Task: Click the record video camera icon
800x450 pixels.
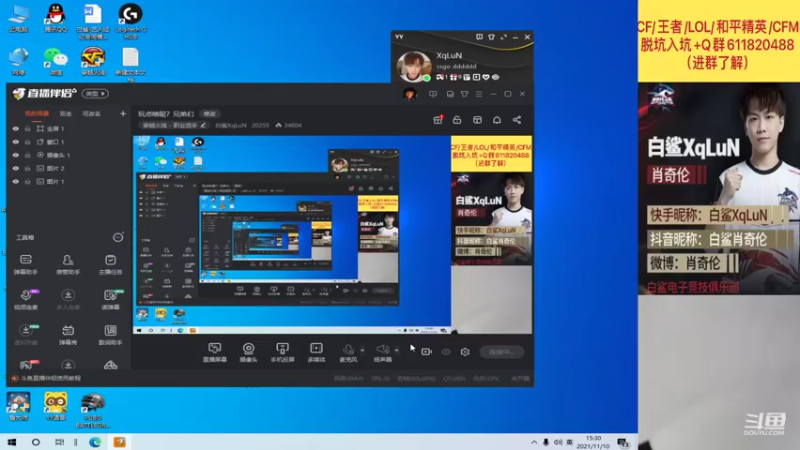Action: pyautogui.click(x=427, y=352)
